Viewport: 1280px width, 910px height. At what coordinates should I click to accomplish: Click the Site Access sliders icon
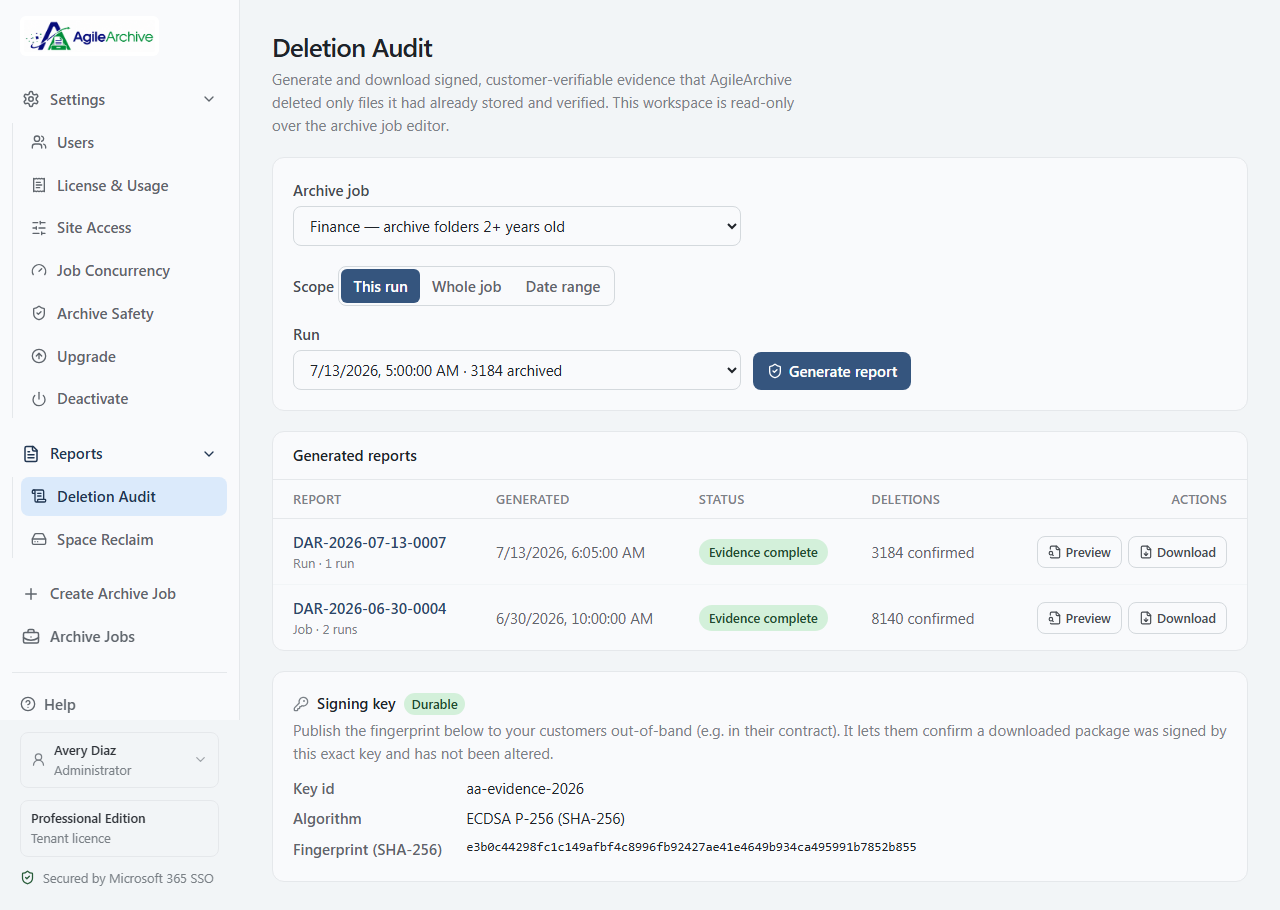(39, 228)
